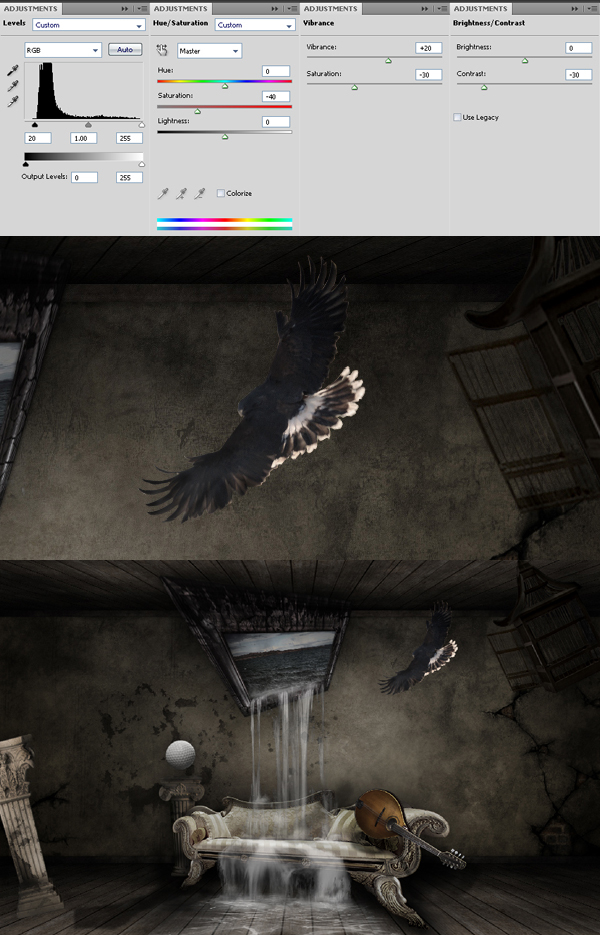This screenshot has height=935, width=600.
Task: Select the gray point eyedropper in Levels
Action: click(13, 86)
